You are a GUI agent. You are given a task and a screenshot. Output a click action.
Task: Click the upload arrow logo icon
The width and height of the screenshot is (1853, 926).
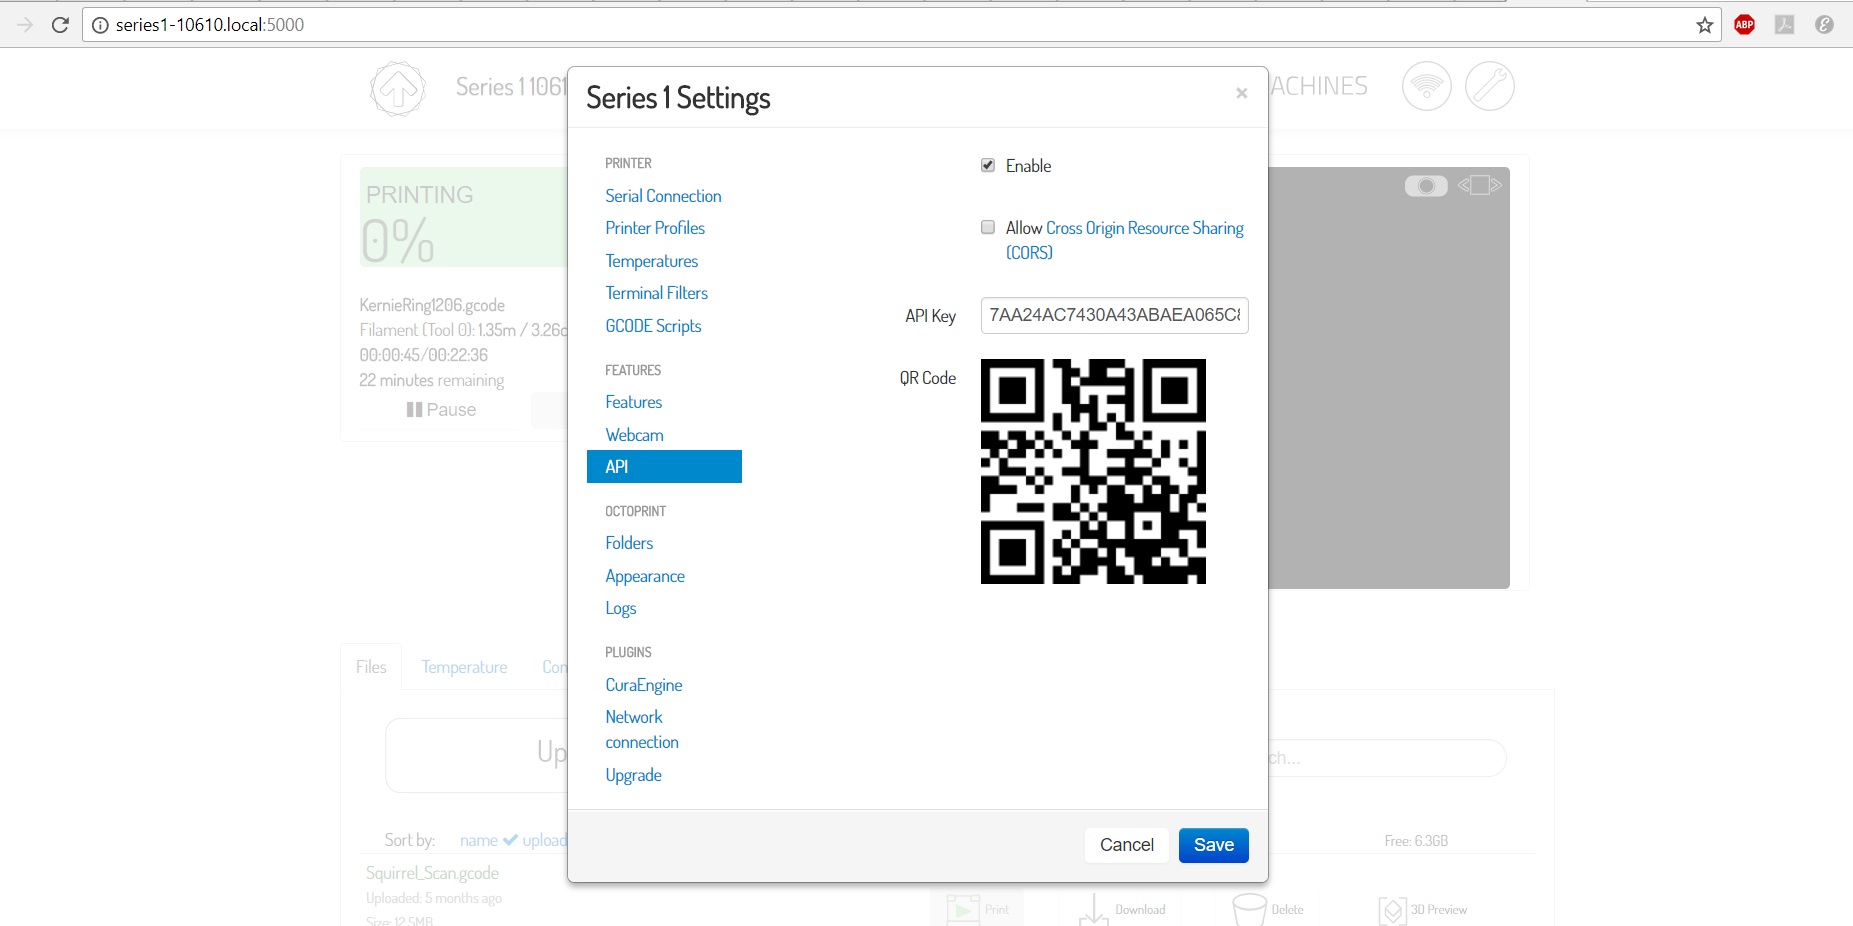coord(398,88)
